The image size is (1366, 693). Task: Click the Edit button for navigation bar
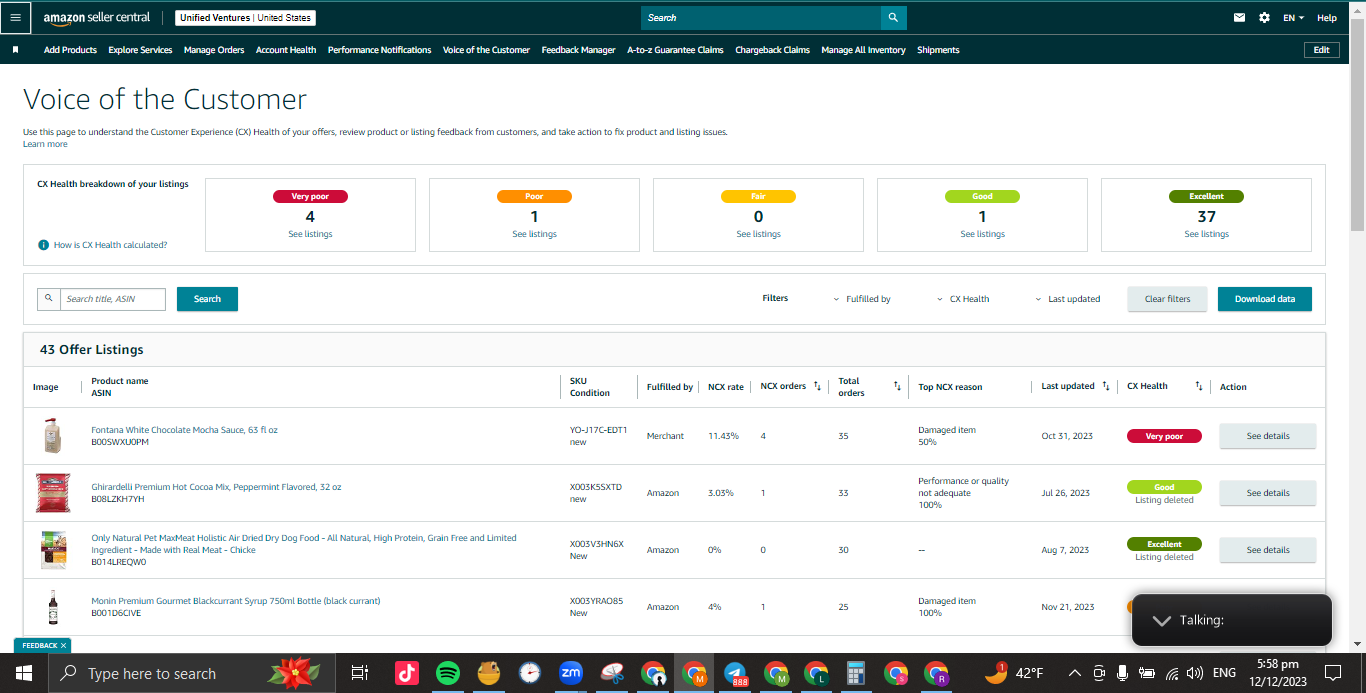[x=1321, y=50]
